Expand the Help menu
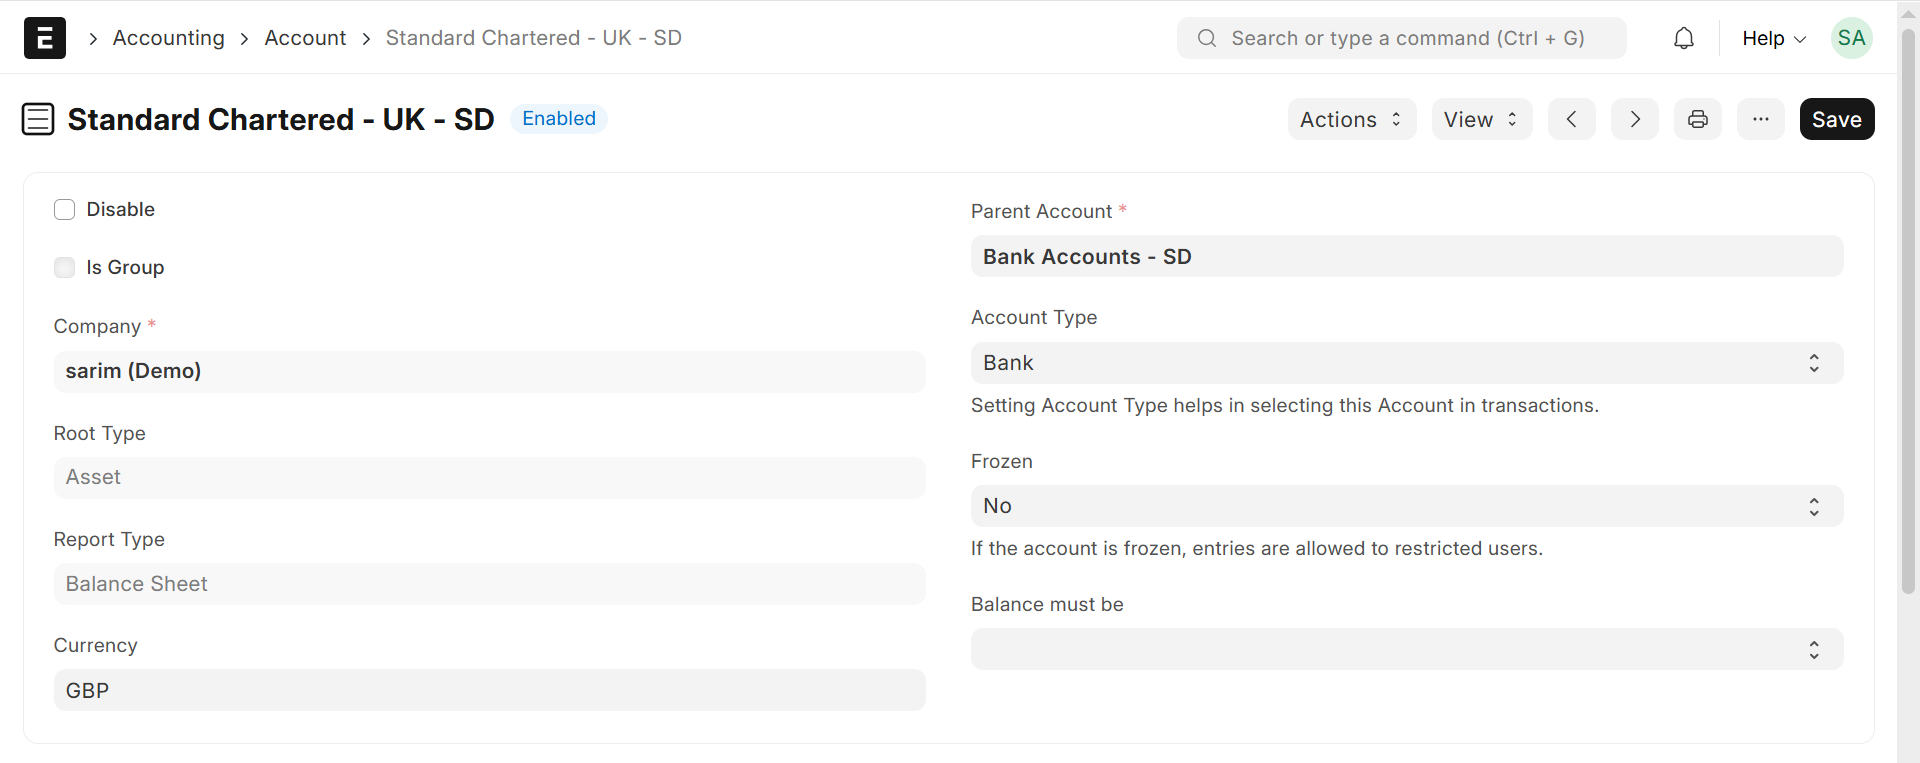The width and height of the screenshot is (1920, 763). coord(1773,38)
